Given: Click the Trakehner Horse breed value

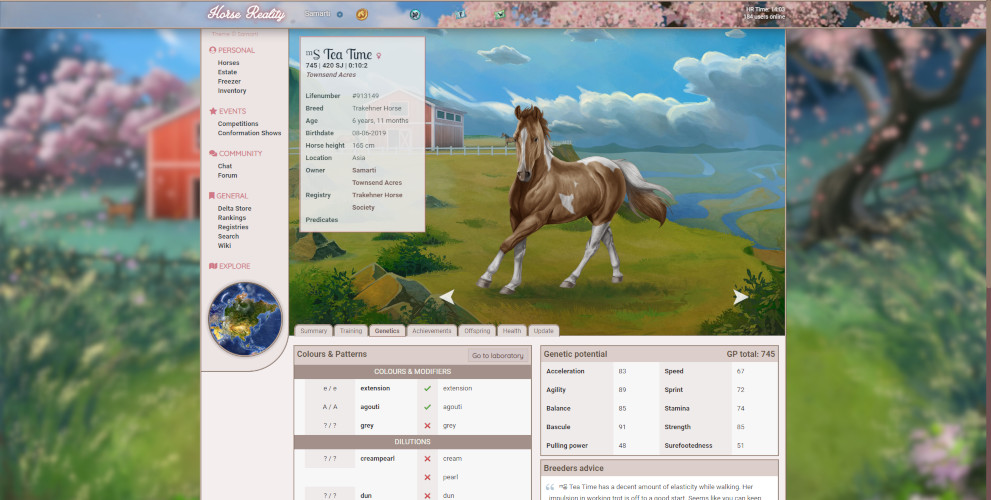Looking at the screenshot, I should pyautogui.click(x=377, y=108).
